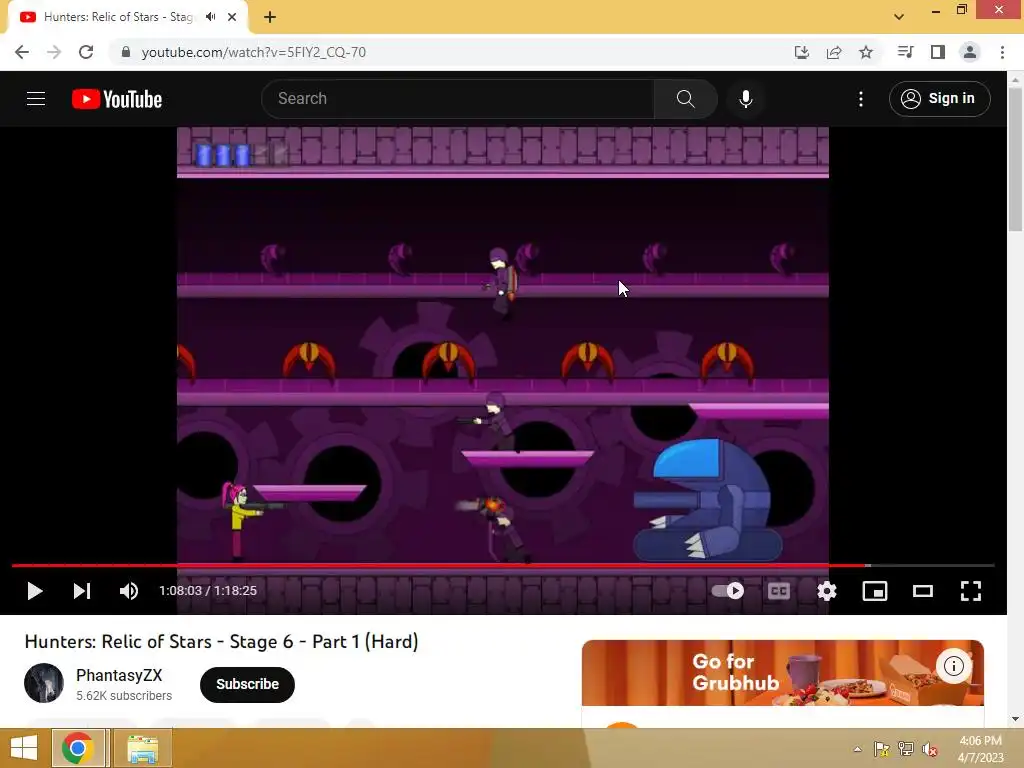The height and width of the screenshot is (768, 1024).
Task: Reload the current page
Action: pyautogui.click(x=86, y=52)
